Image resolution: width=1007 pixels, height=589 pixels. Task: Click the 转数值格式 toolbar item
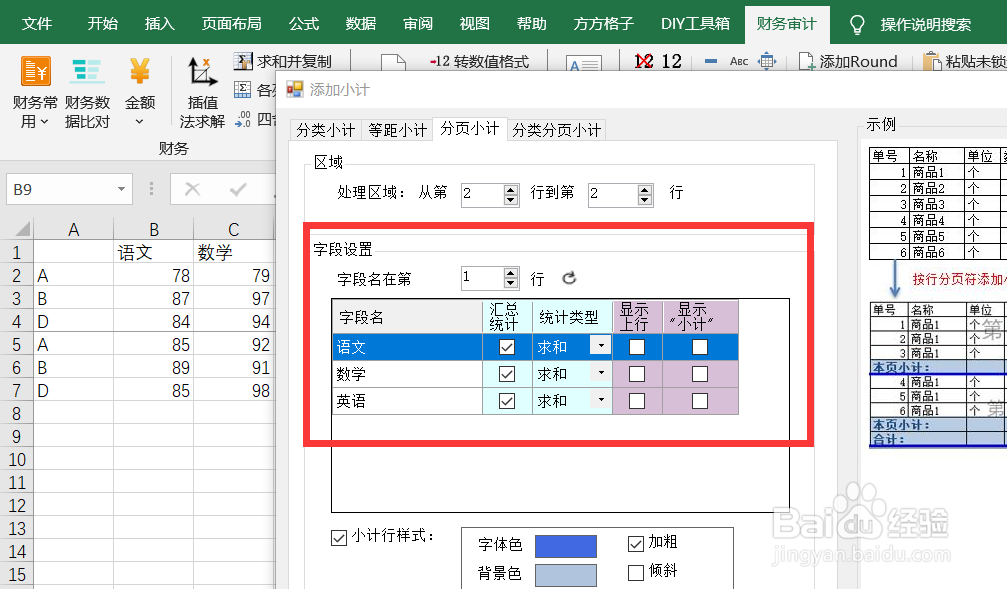[x=479, y=62]
